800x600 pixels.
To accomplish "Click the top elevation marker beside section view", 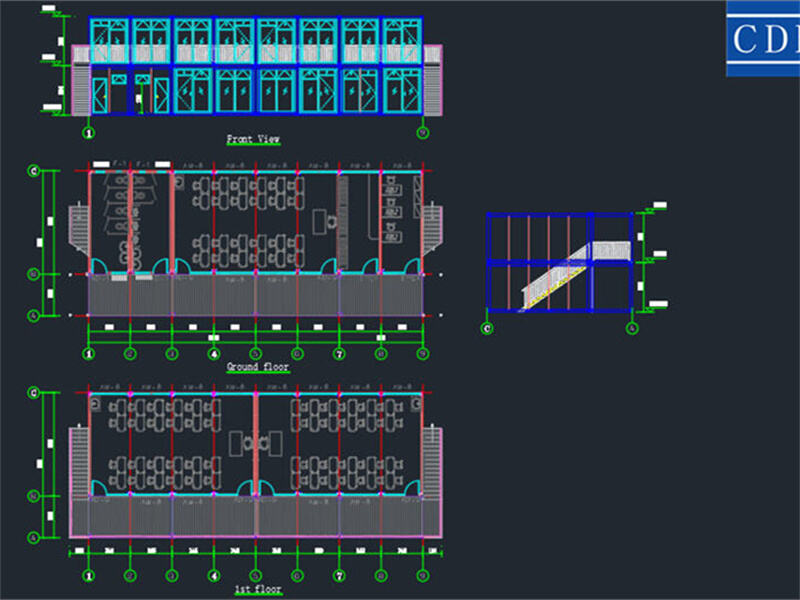I will pos(658,206).
